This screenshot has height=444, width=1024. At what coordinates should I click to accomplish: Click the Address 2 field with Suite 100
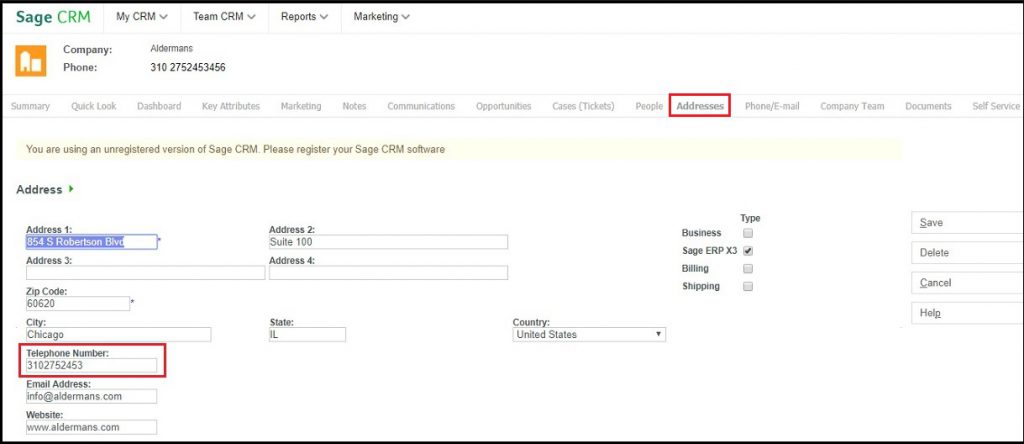[x=389, y=242]
